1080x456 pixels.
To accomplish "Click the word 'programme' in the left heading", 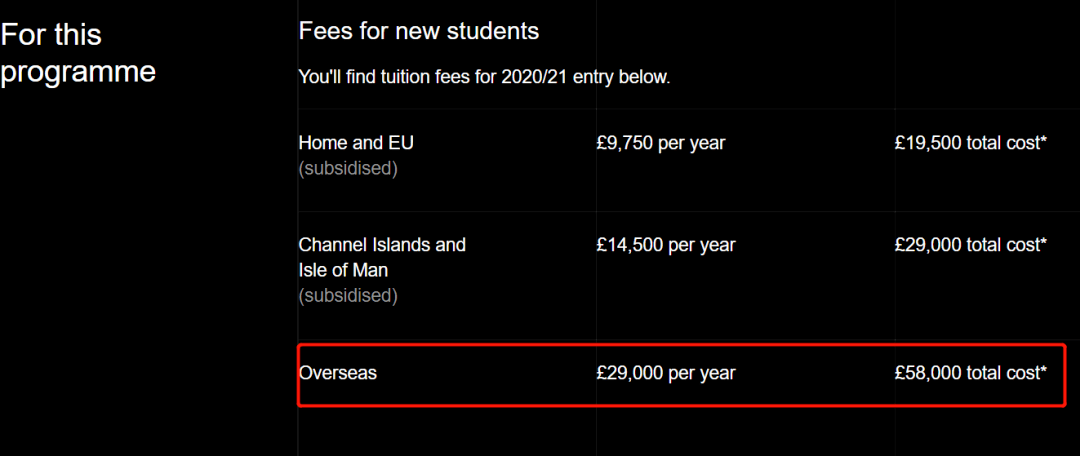I will point(78,72).
